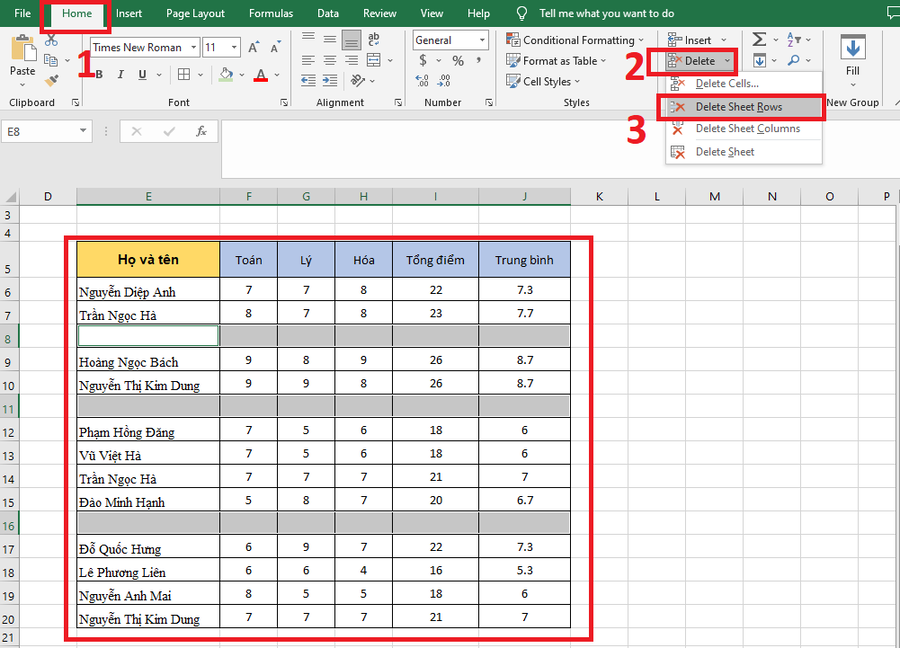Toggle the Wrap Text icon

(x=374, y=38)
